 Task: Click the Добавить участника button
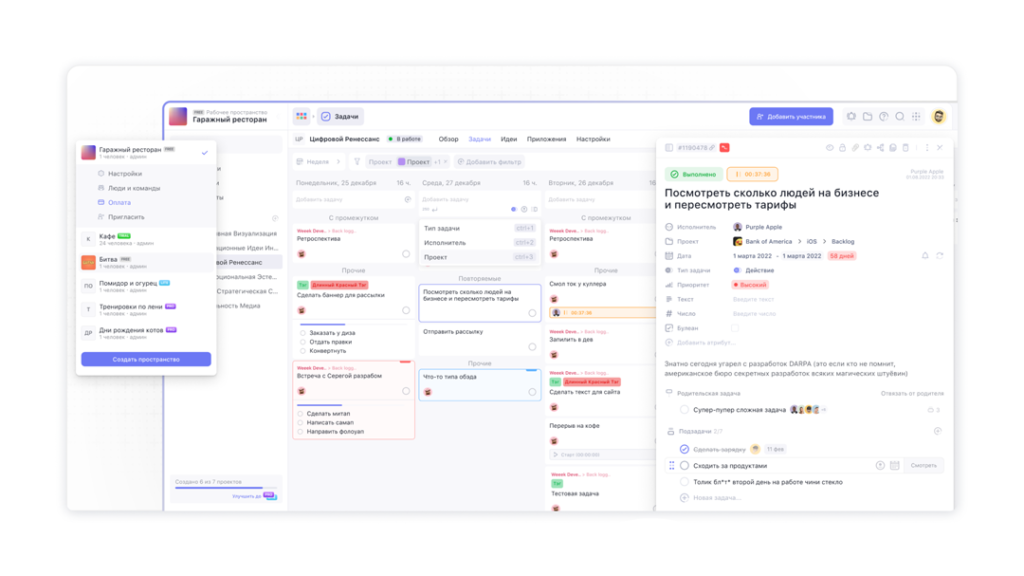click(x=791, y=116)
